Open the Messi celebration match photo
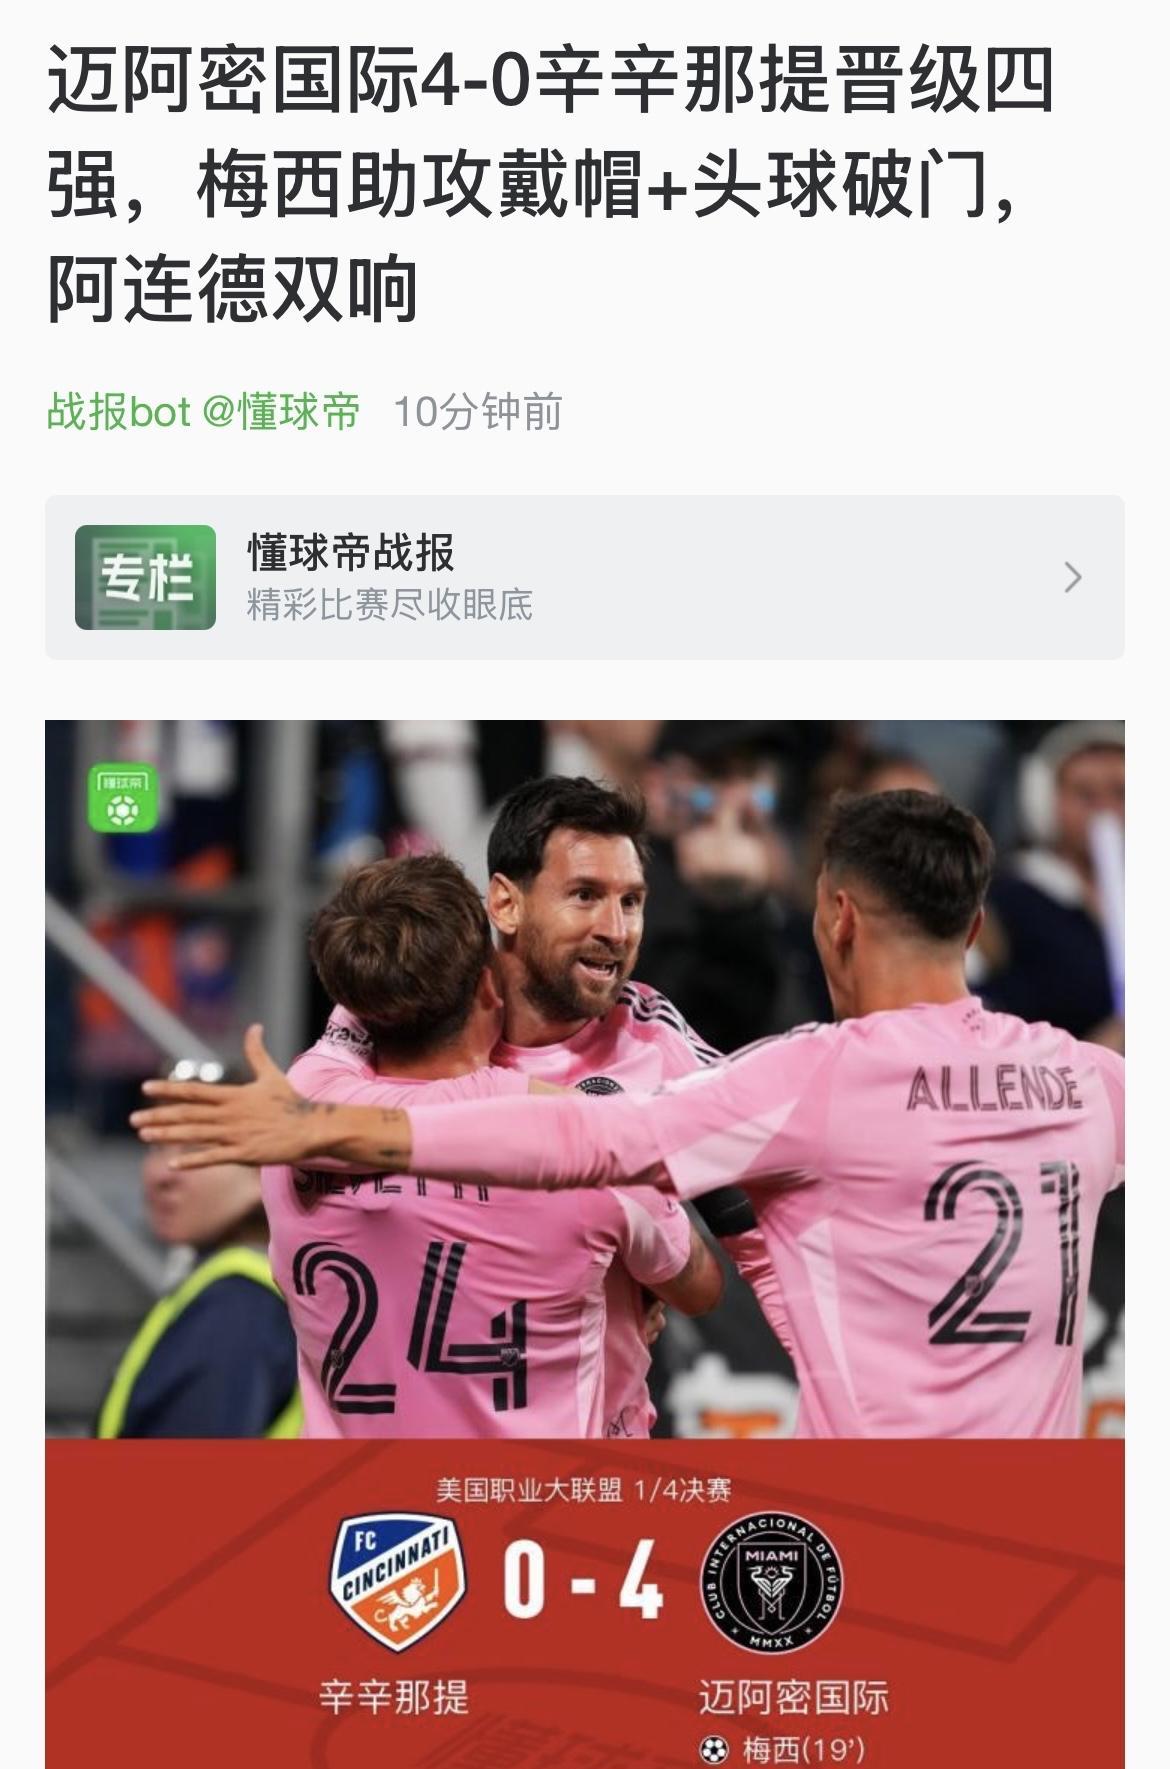Image resolution: width=1170 pixels, height=1769 pixels. coord(585,1079)
